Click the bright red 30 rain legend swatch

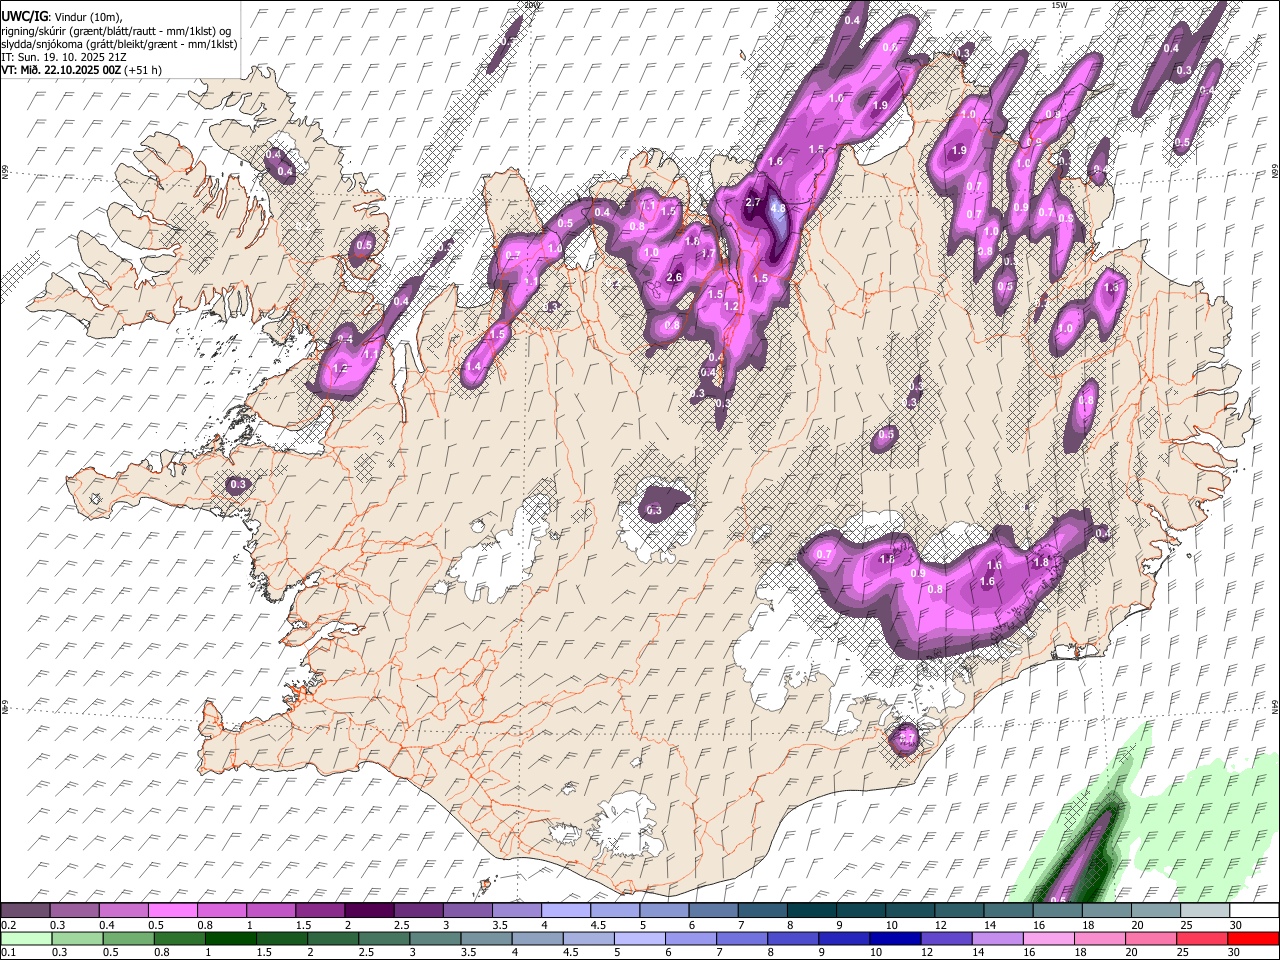click(x=1253, y=938)
